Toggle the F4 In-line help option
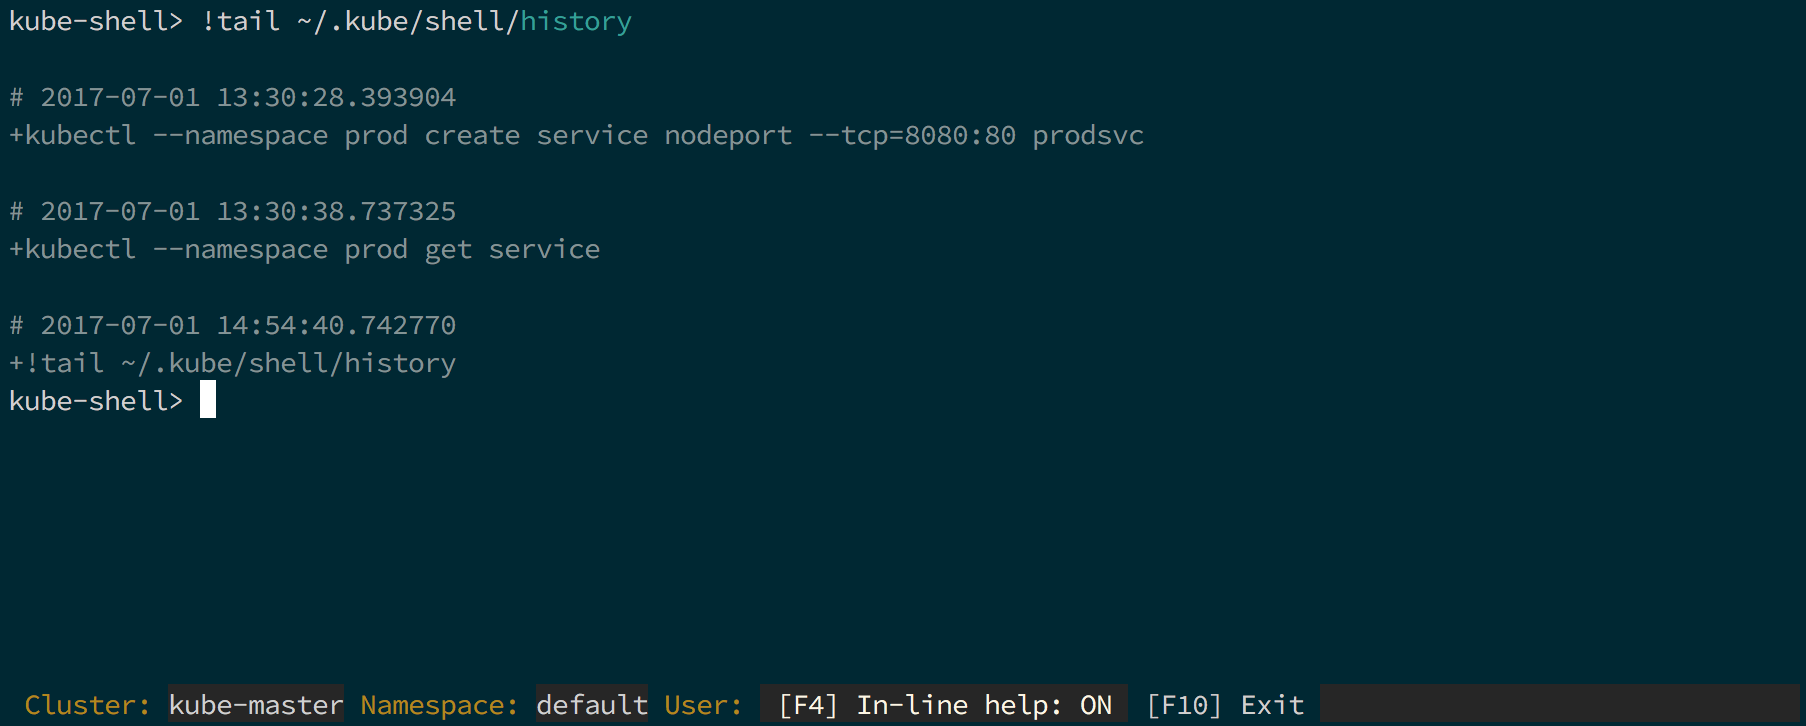Screen dimensions: 1806x726 (x=944, y=705)
